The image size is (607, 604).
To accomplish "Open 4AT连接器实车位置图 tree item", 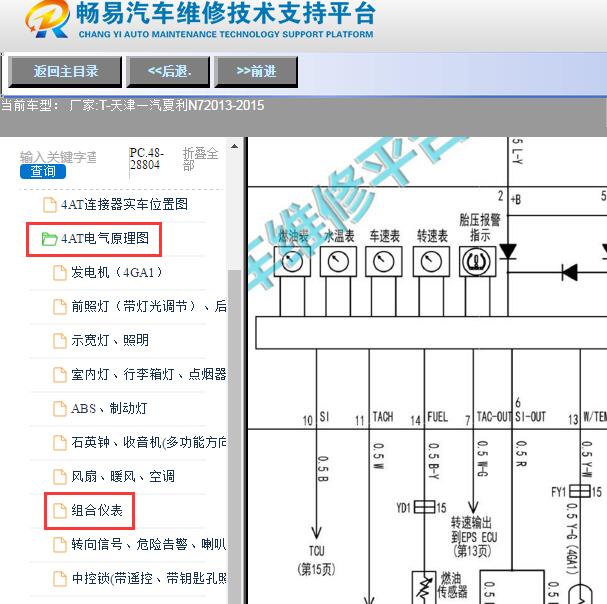I will (x=124, y=204).
